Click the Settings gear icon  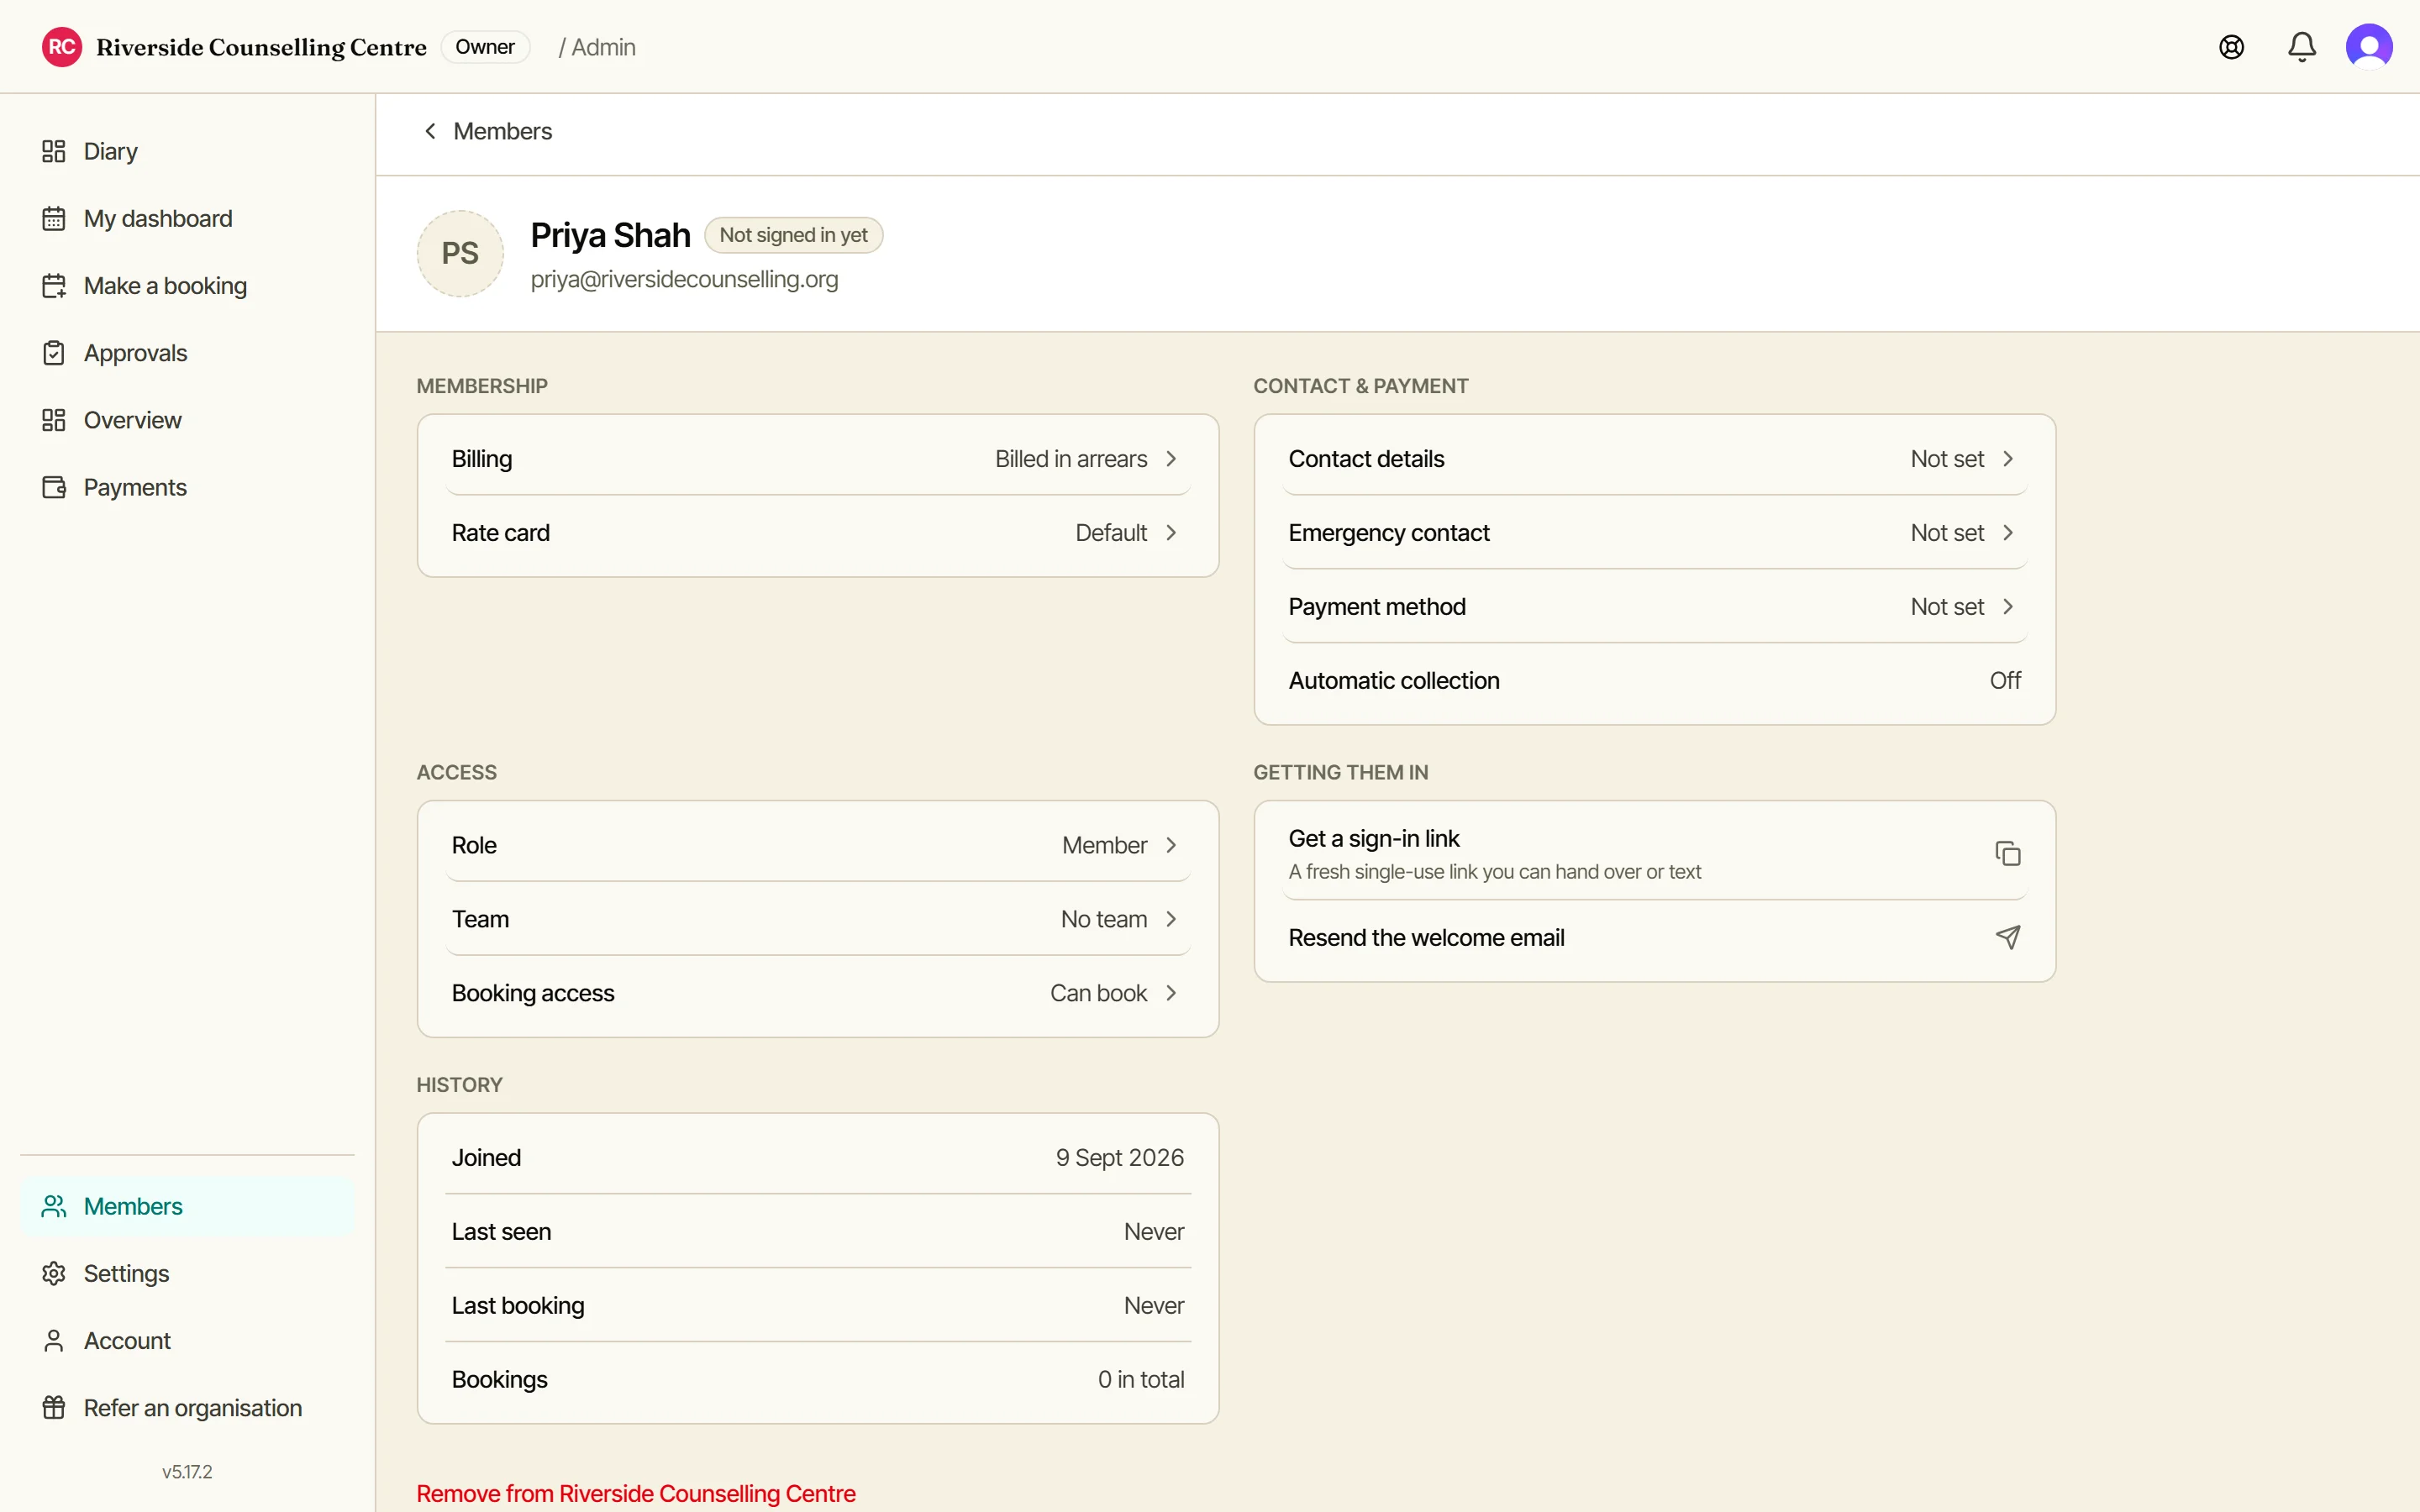click(x=54, y=1273)
